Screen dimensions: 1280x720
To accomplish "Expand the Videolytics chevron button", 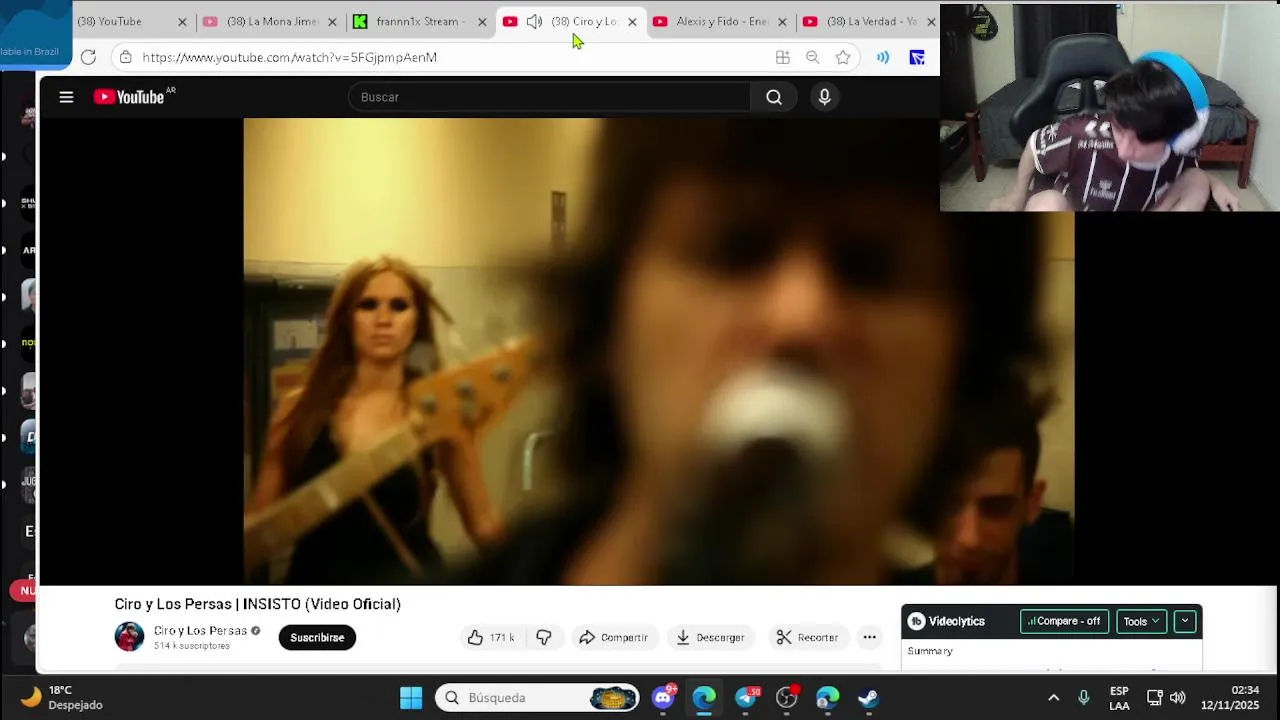I will 1185,621.
